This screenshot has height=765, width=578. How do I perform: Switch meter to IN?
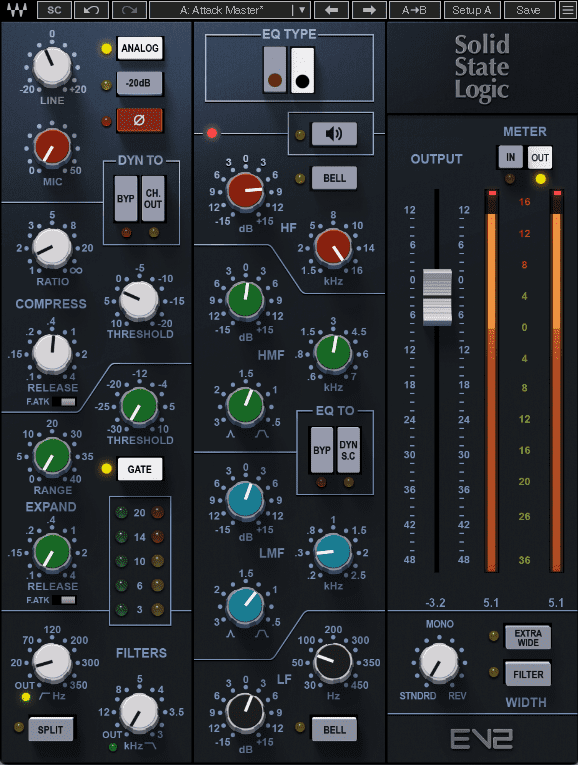point(510,157)
